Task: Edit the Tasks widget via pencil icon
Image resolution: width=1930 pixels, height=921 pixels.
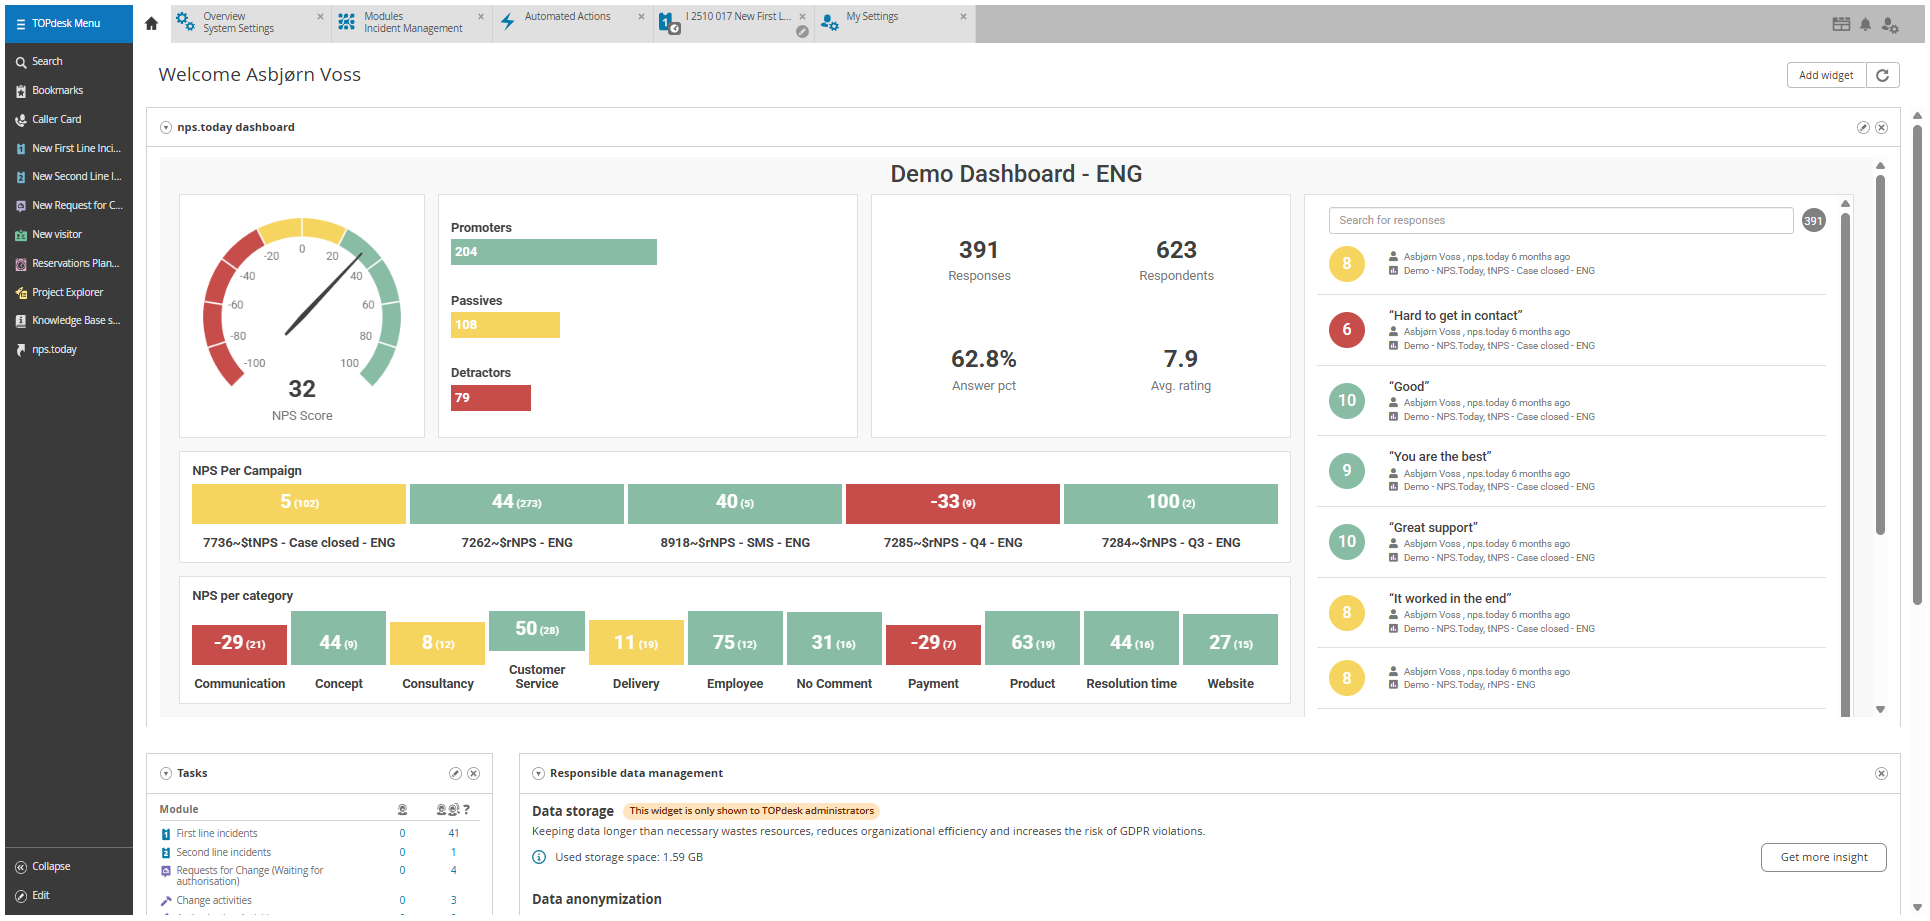Action: point(457,773)
